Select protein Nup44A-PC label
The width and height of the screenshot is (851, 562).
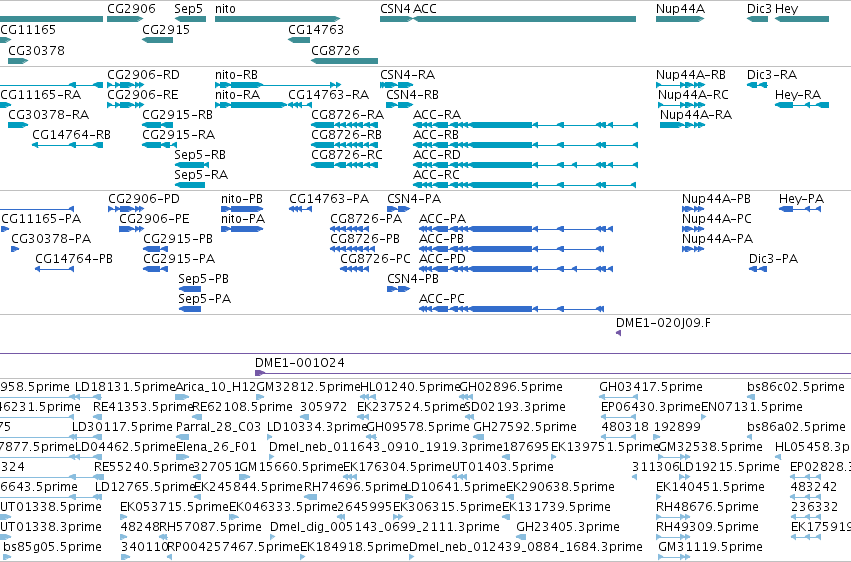coord(716,219)
